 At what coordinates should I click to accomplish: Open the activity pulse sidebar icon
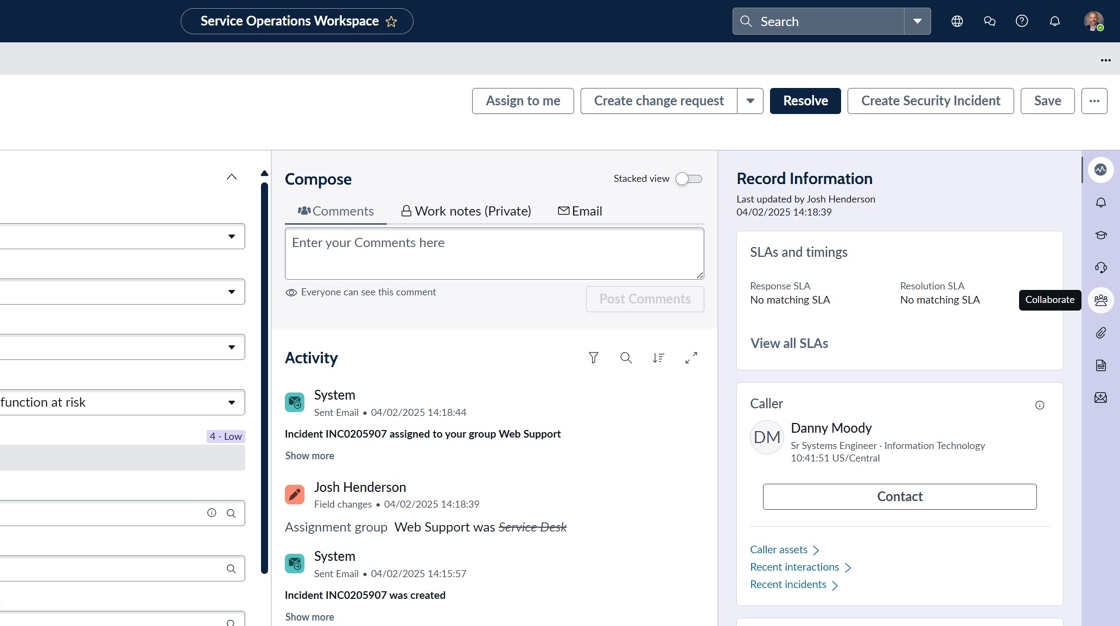1101,170
